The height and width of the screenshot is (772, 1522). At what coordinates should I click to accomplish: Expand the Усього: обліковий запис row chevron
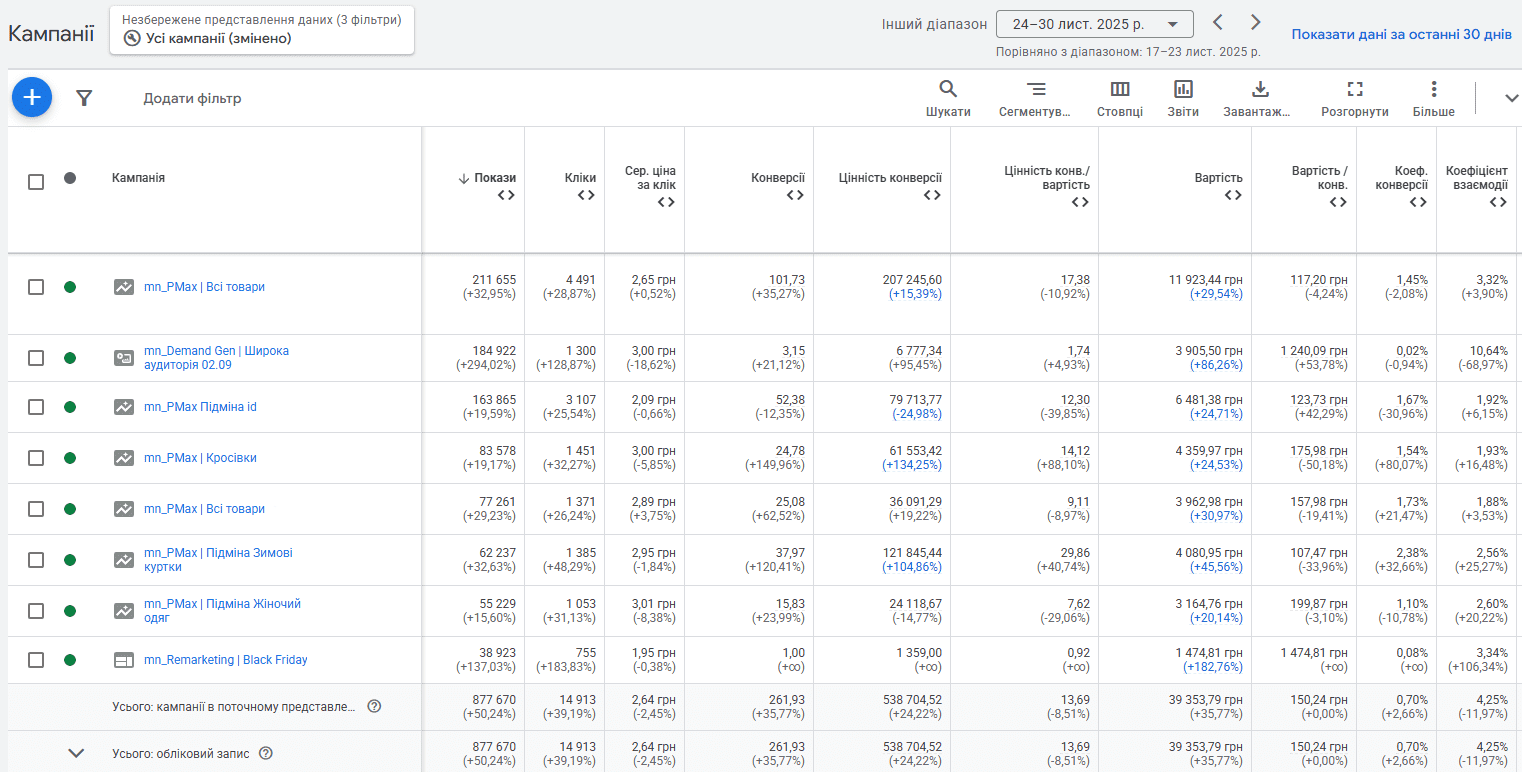click(76, 753)
